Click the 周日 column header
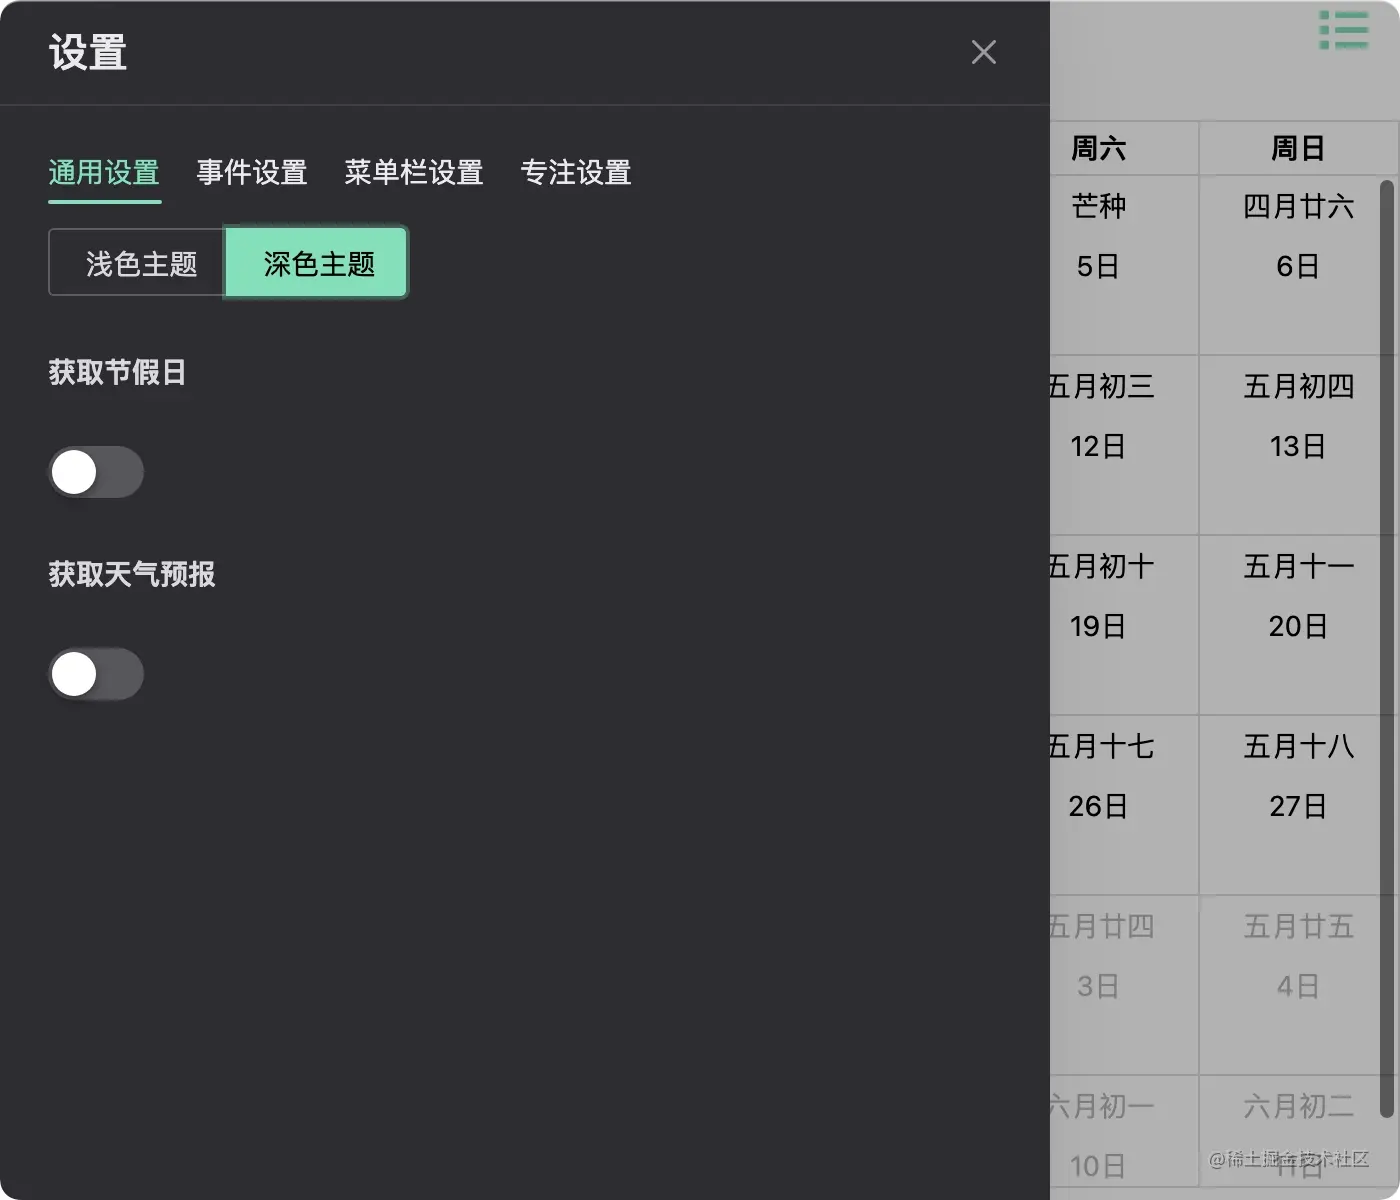Image resolution: width=1400 pixels, height=1200 pixels. coord(1298,148)
